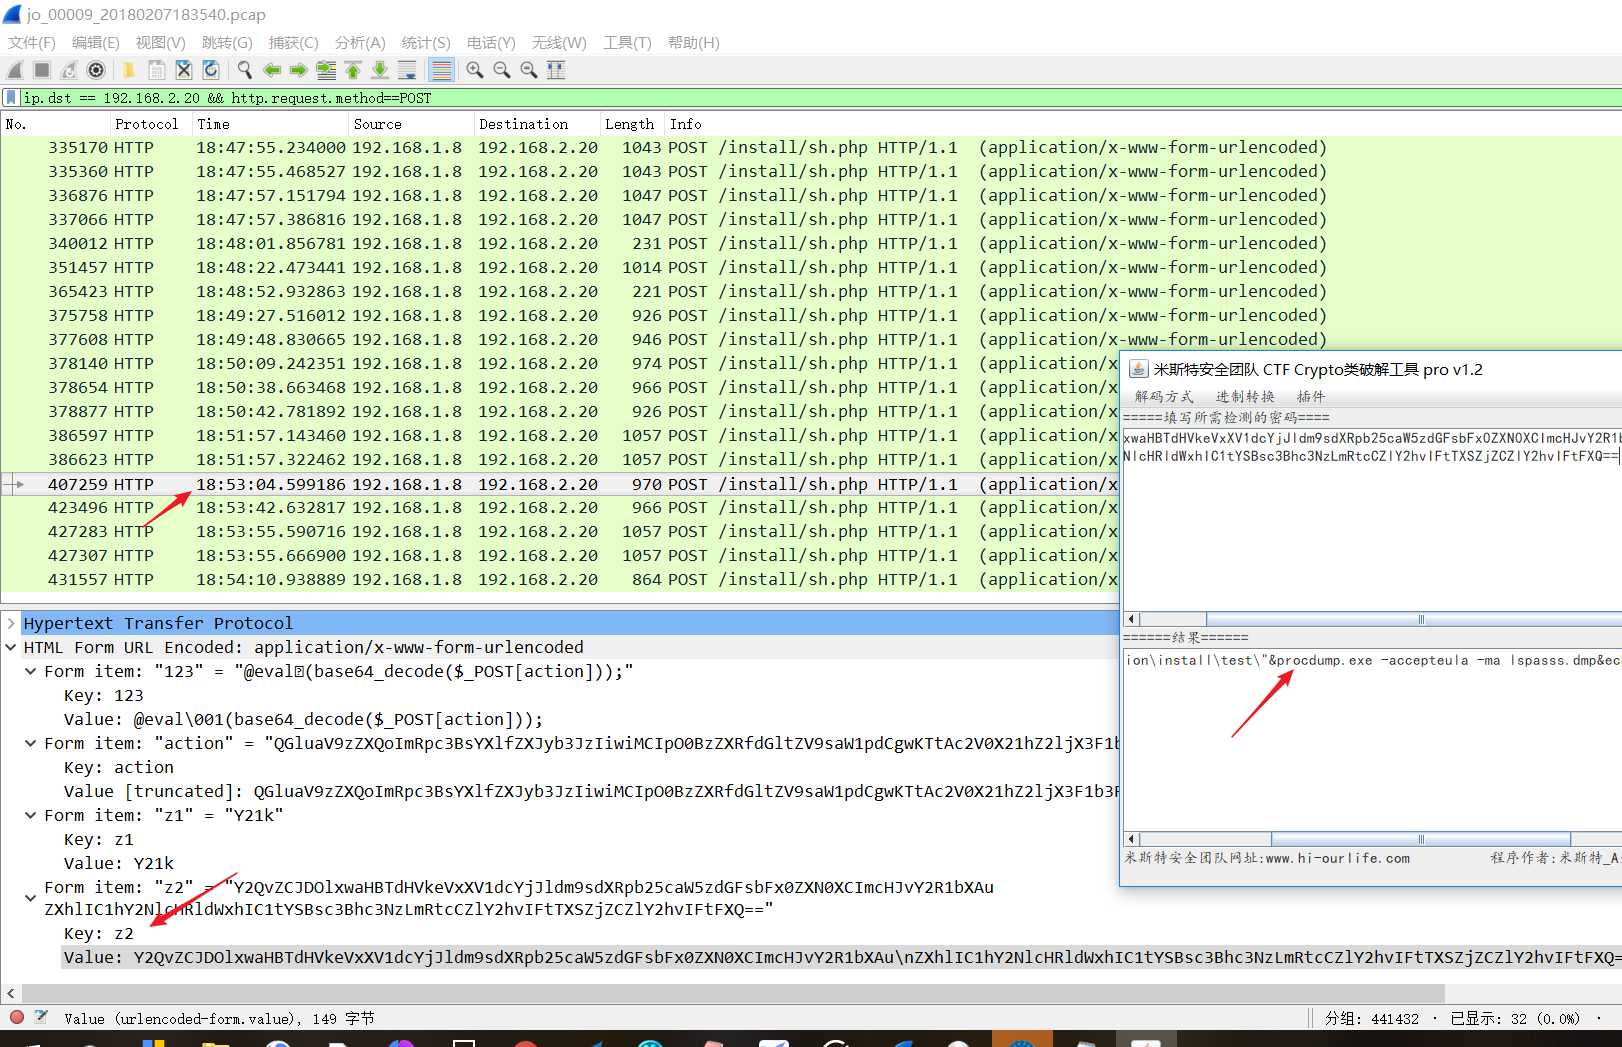Sort packets by Destination column
1622x1047 pixels.
point(536,124)
